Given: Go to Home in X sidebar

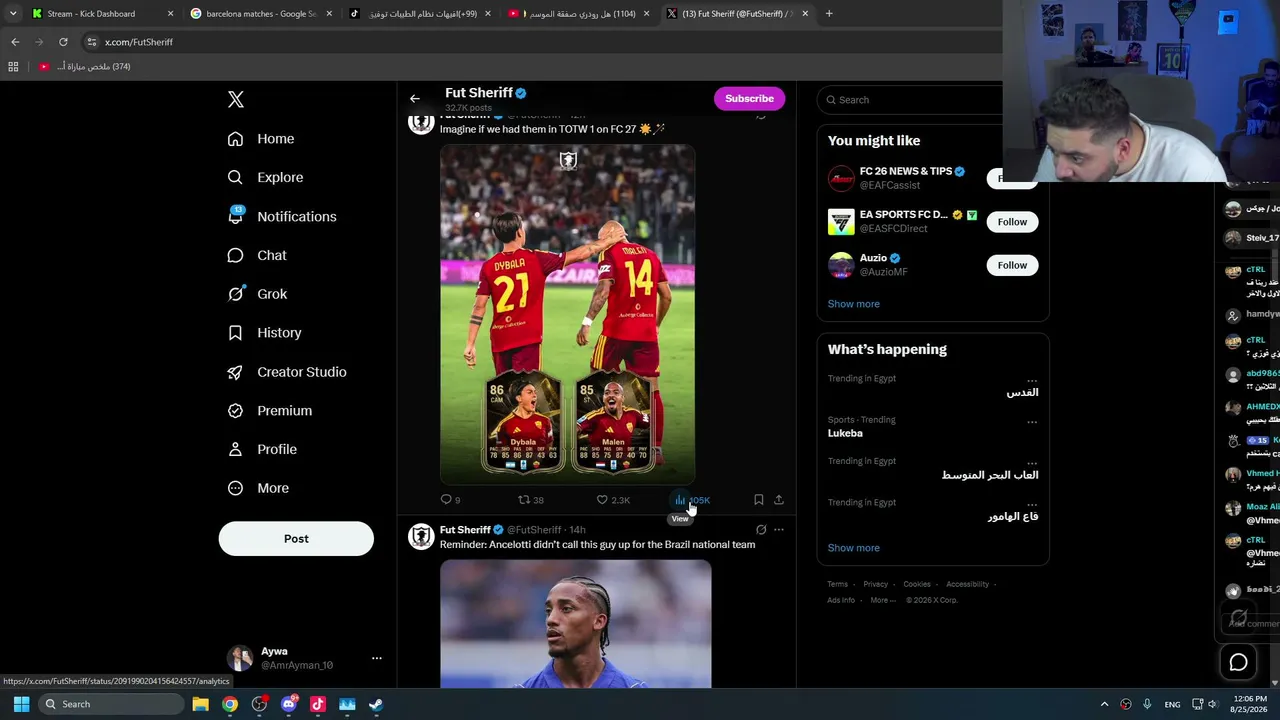Looking at the screenshot, I should tap(261, 139).
